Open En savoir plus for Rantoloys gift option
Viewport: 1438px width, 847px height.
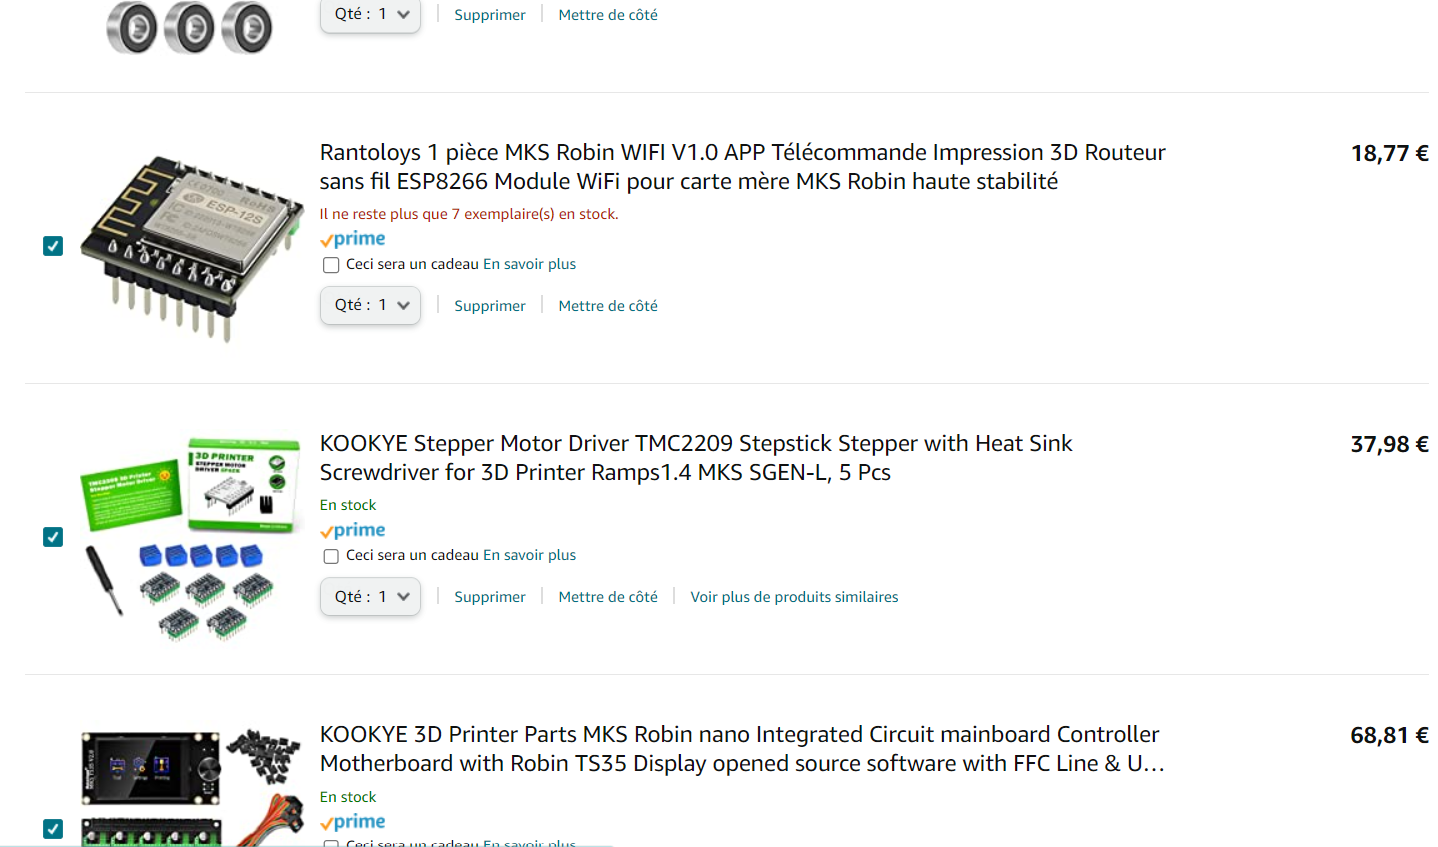pyautogui.click(x=529, y=264)
